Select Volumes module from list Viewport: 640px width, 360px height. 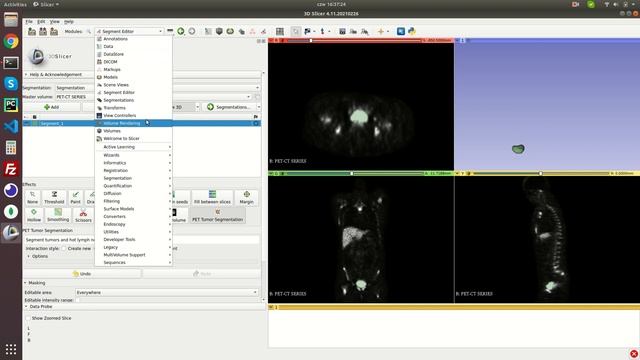(x=133, y=131)
